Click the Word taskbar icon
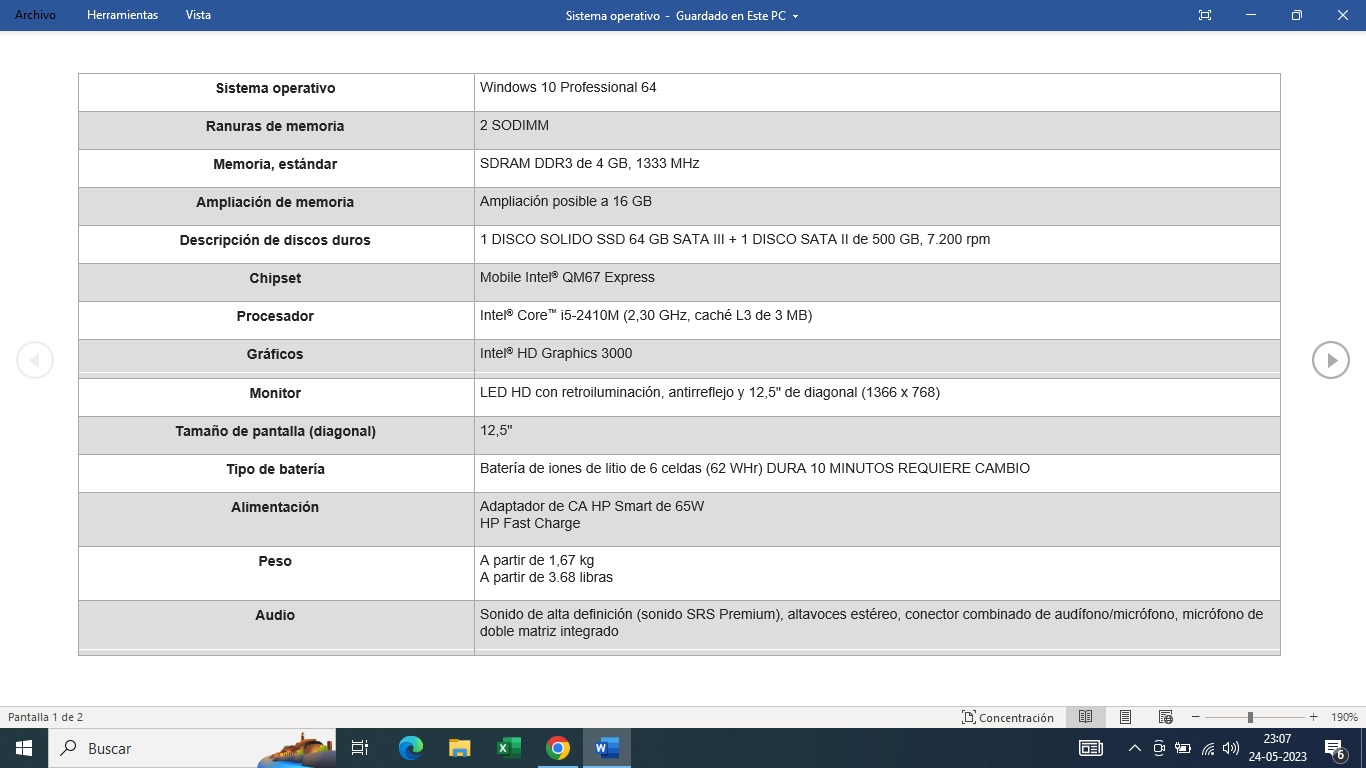The height and width of the screenshot is (768, 1366). coord(606,748)
